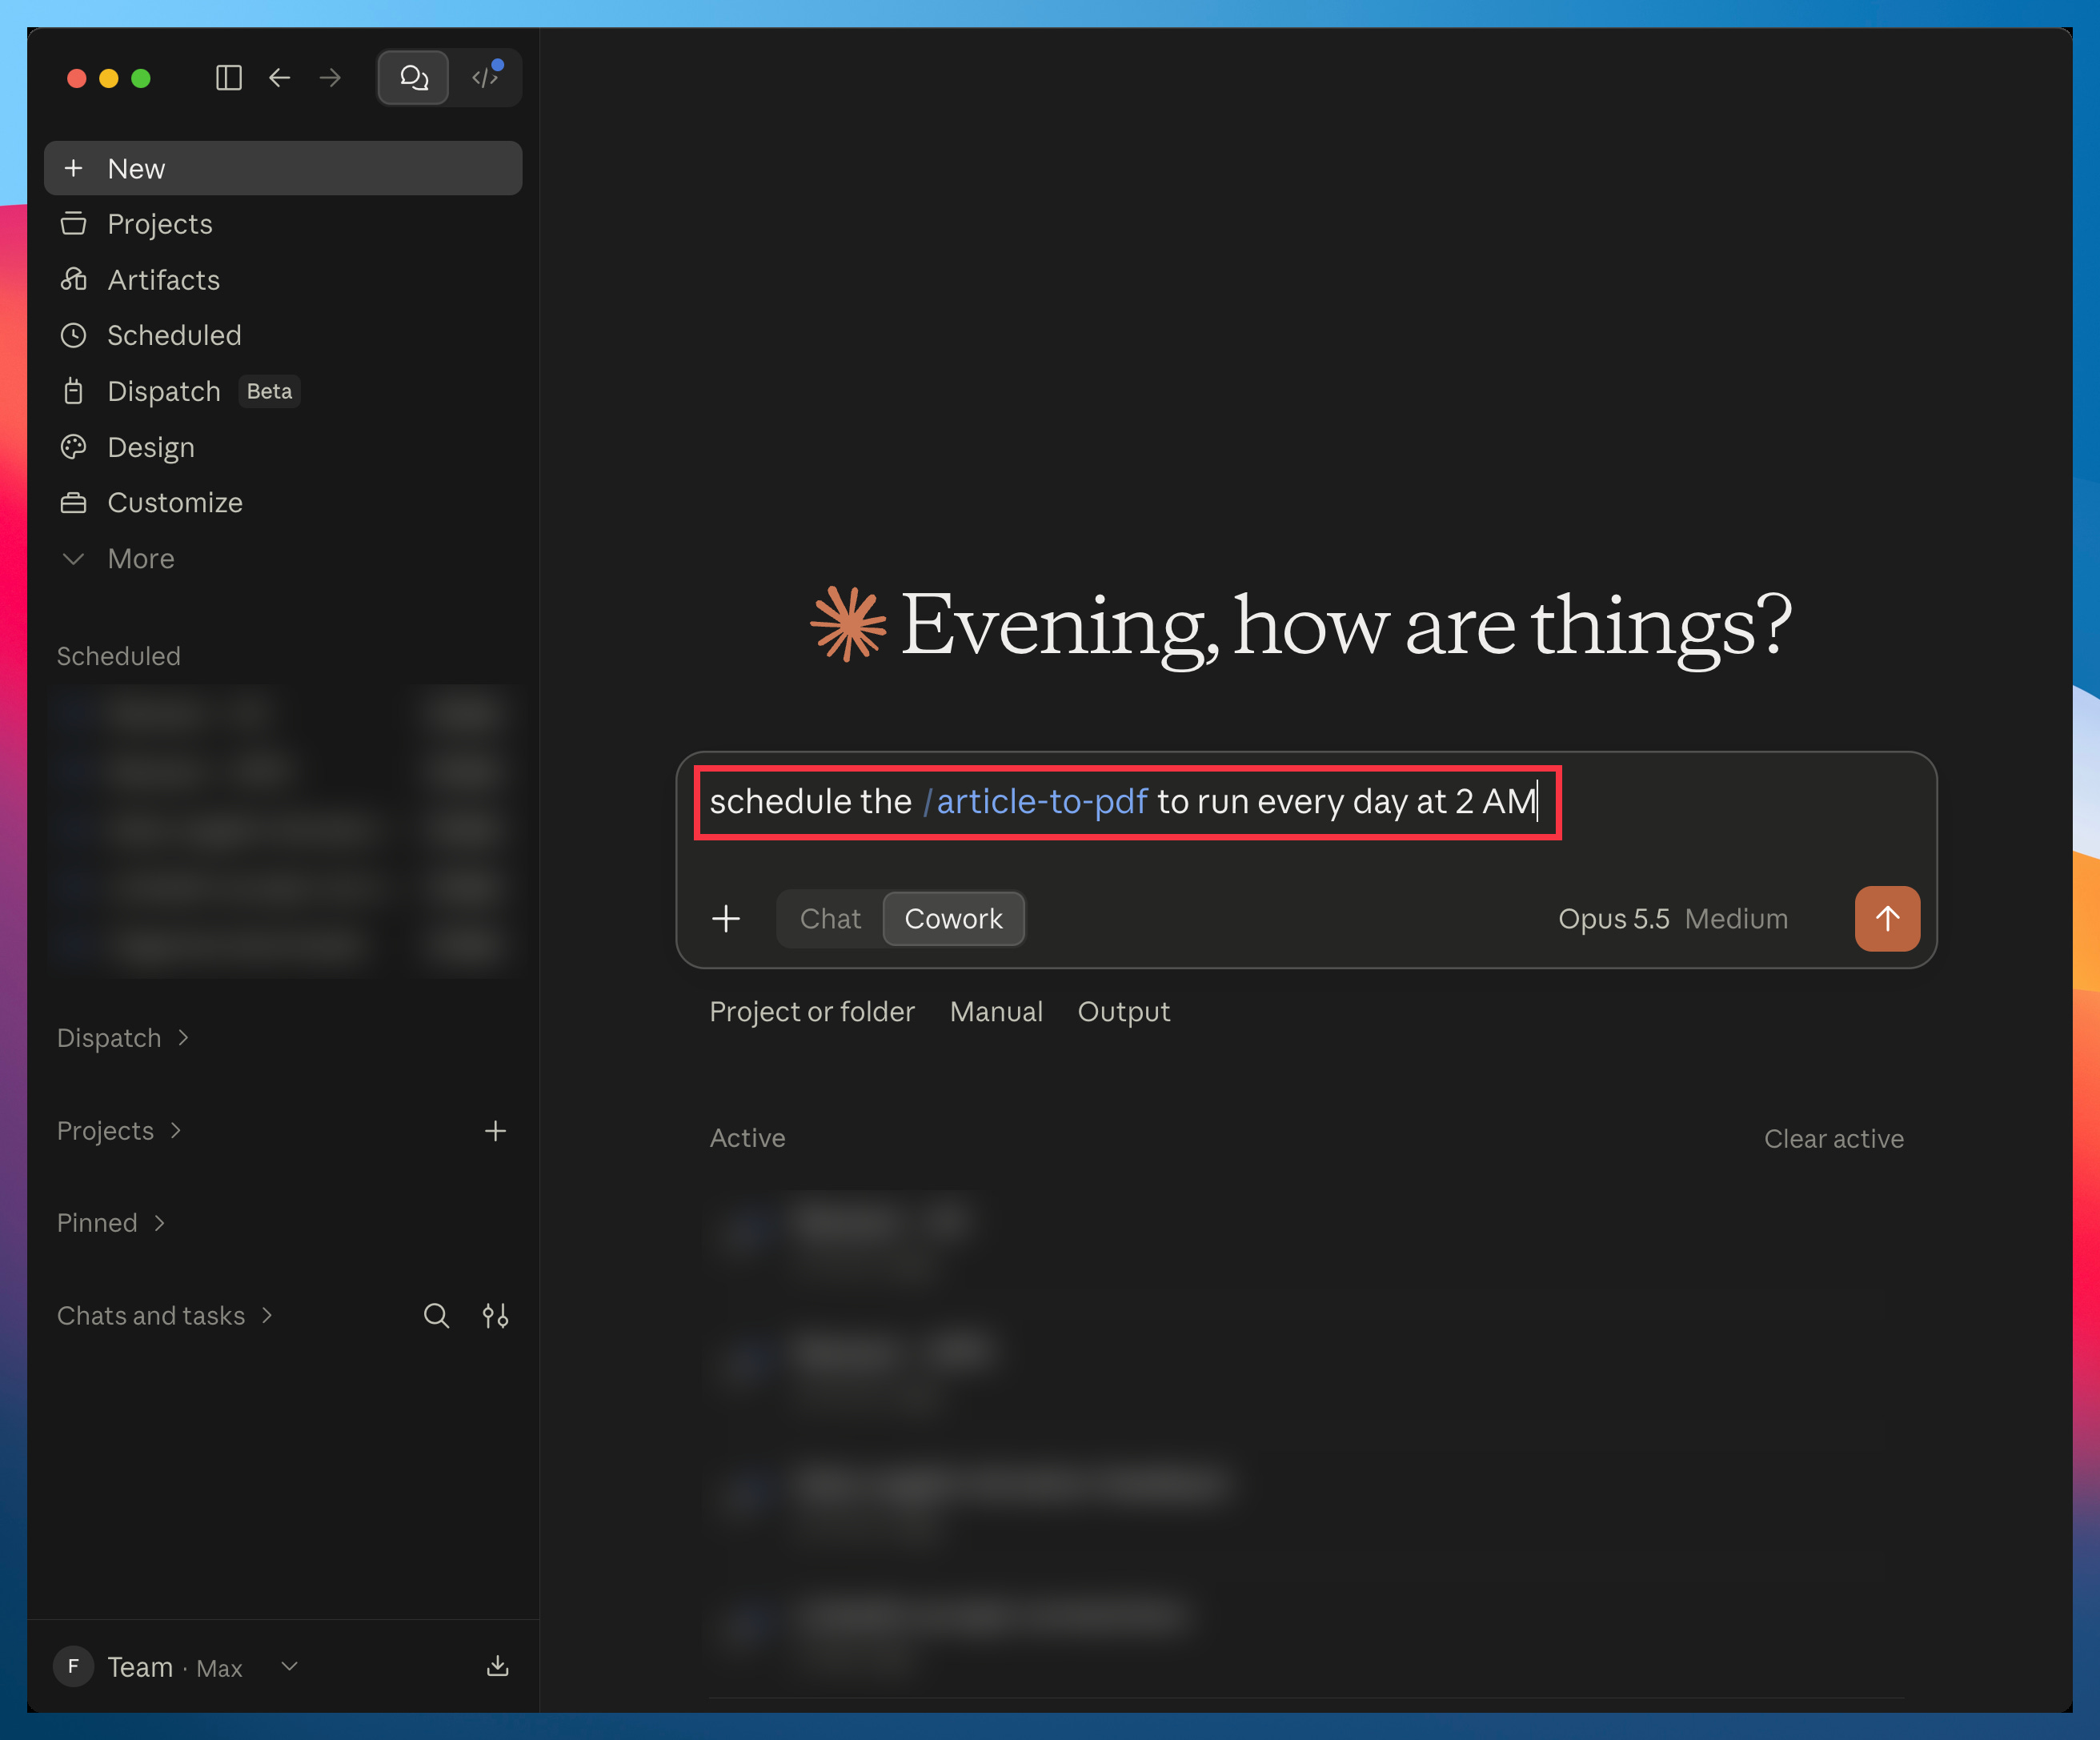Switch the mode toggle to Chat
The width and height of the screenshot is (2100, 1740).
click(x=830, y=918)
